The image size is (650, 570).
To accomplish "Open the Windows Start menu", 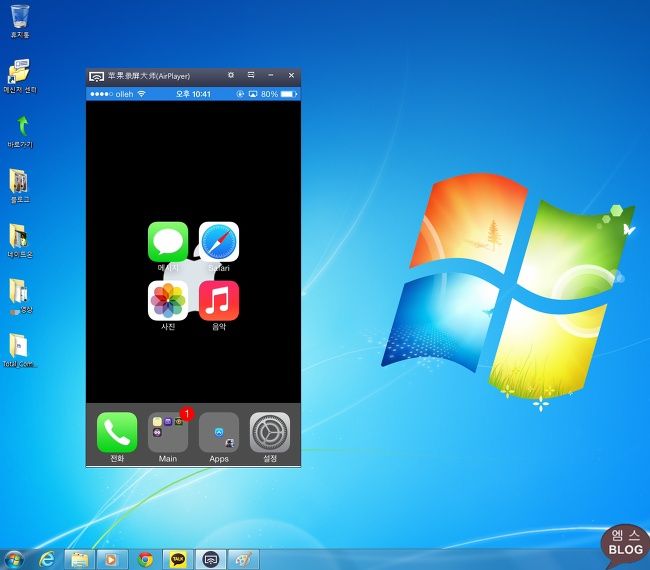I will (14, 560).
